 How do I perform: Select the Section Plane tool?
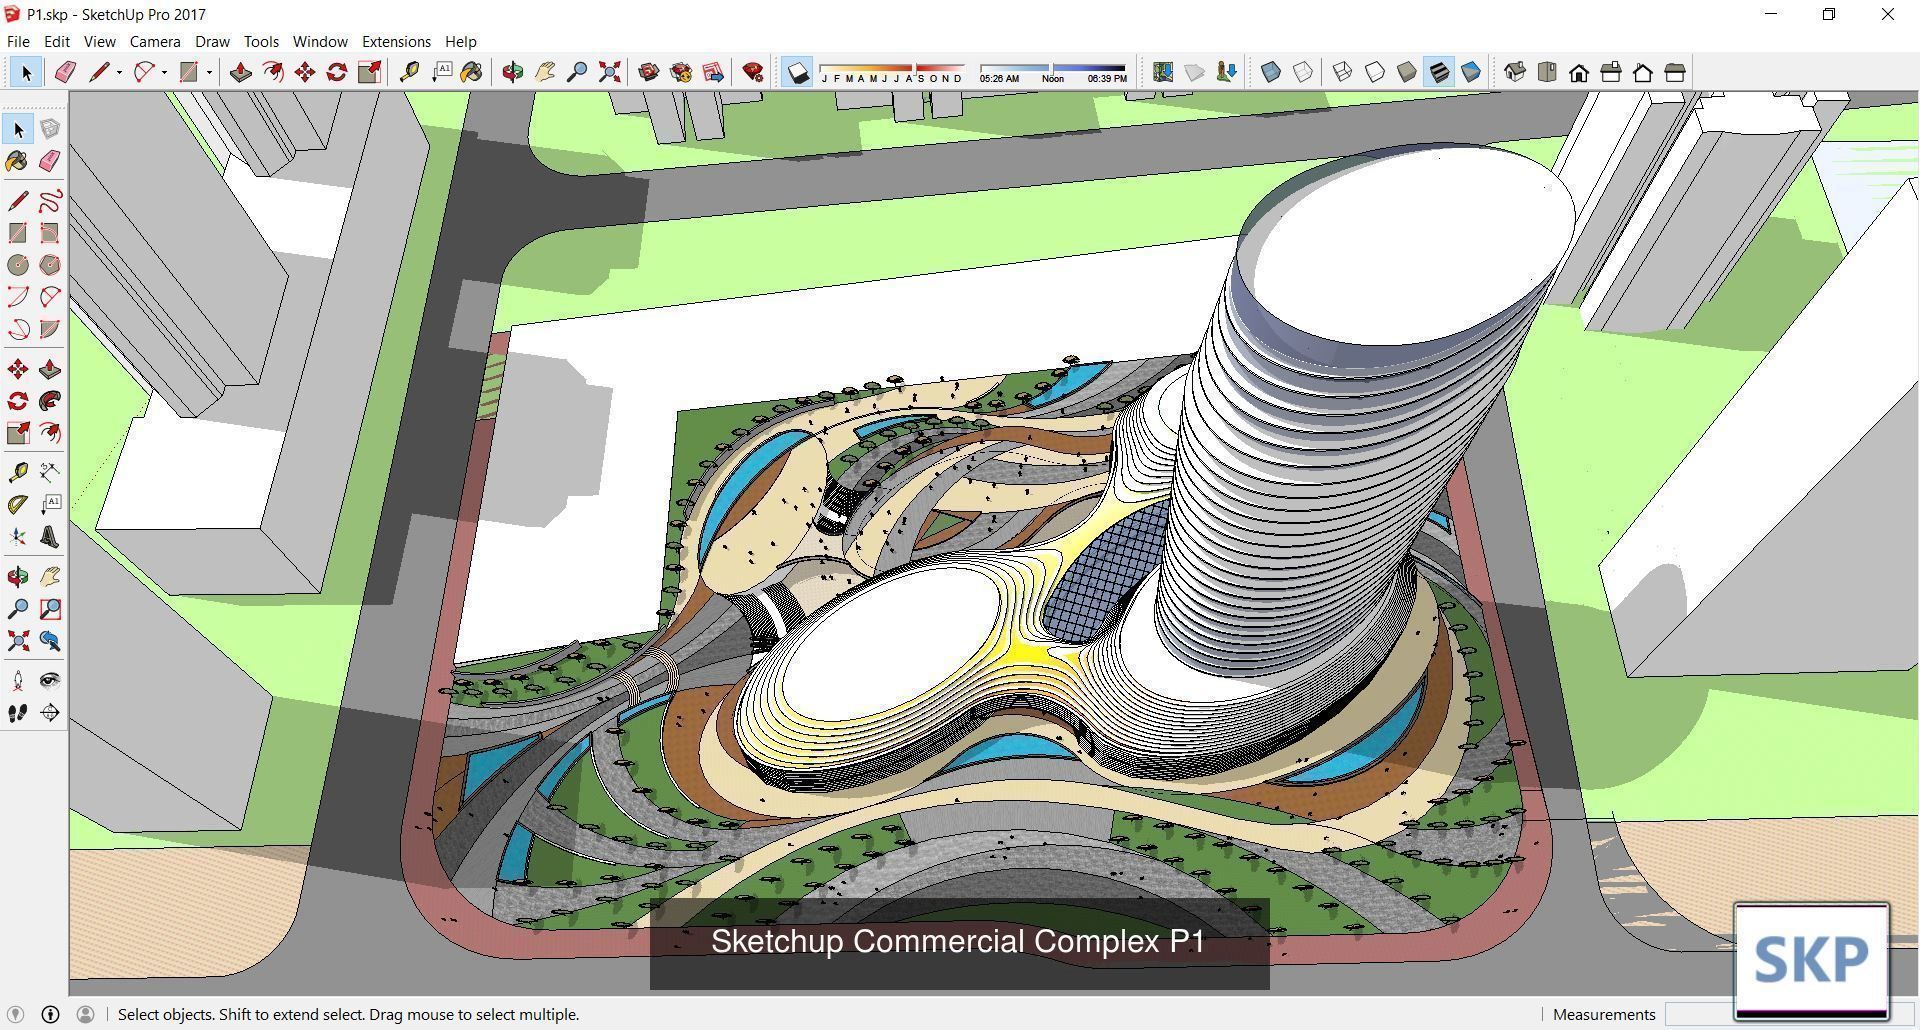tap(50, 713)
